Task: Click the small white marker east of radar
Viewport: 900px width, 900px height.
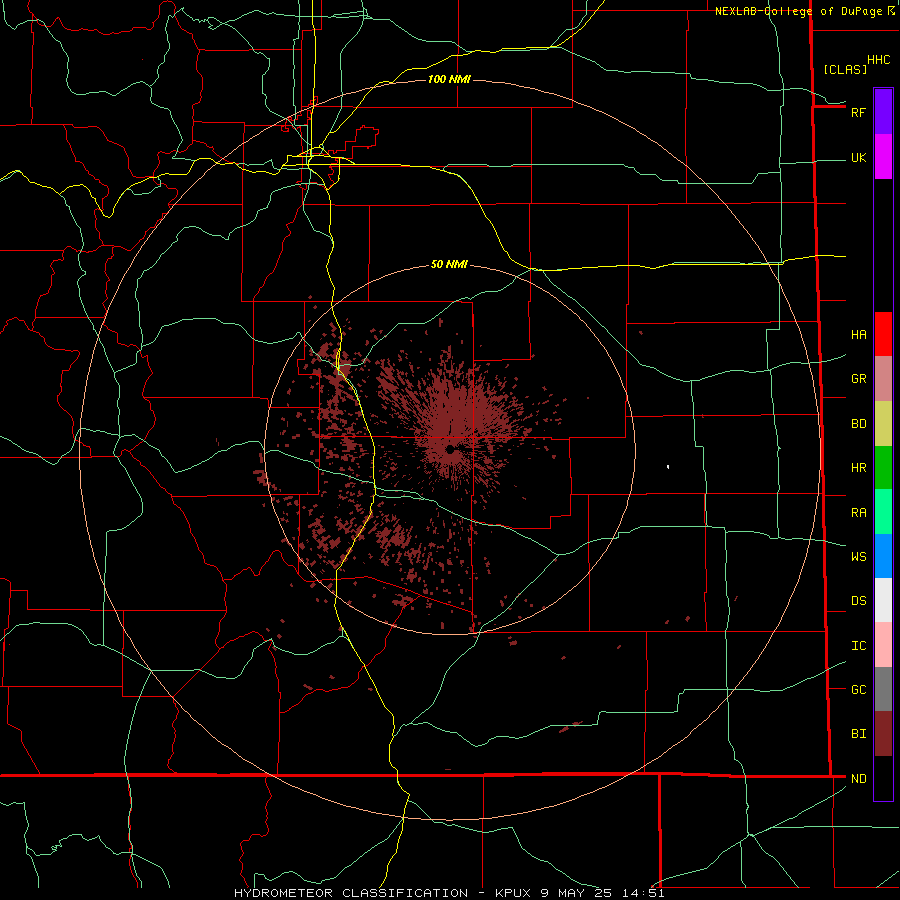Action: (x=668, y=467)
